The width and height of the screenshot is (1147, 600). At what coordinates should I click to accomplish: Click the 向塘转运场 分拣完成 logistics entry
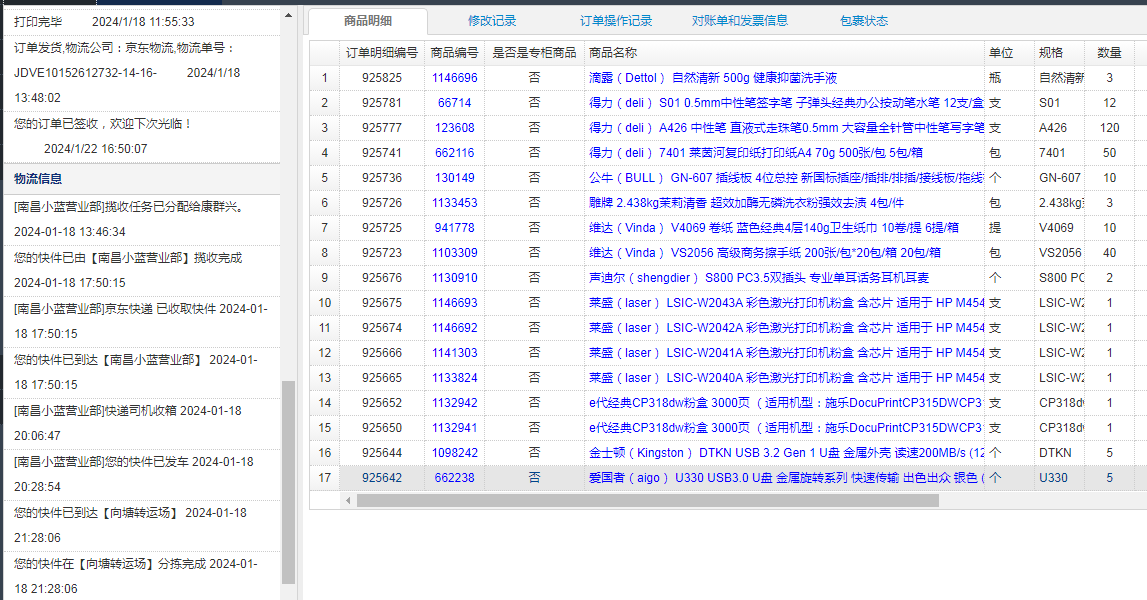[142, 576]
